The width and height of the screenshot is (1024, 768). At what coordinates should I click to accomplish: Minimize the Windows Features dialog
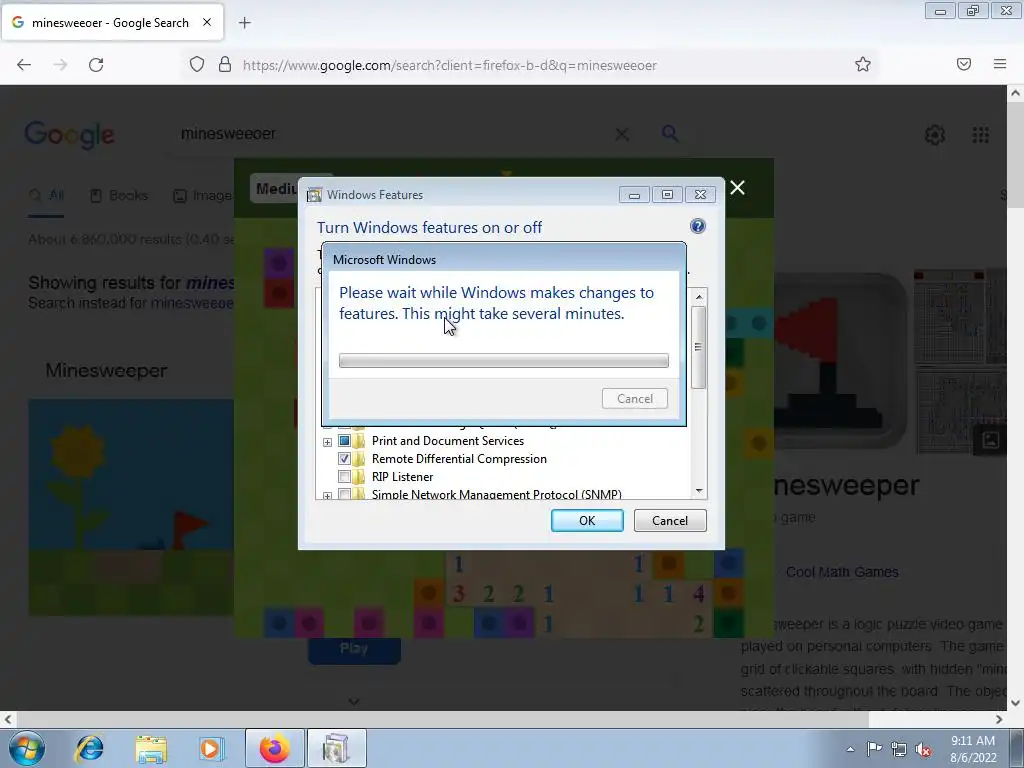[x=633, y=195]
